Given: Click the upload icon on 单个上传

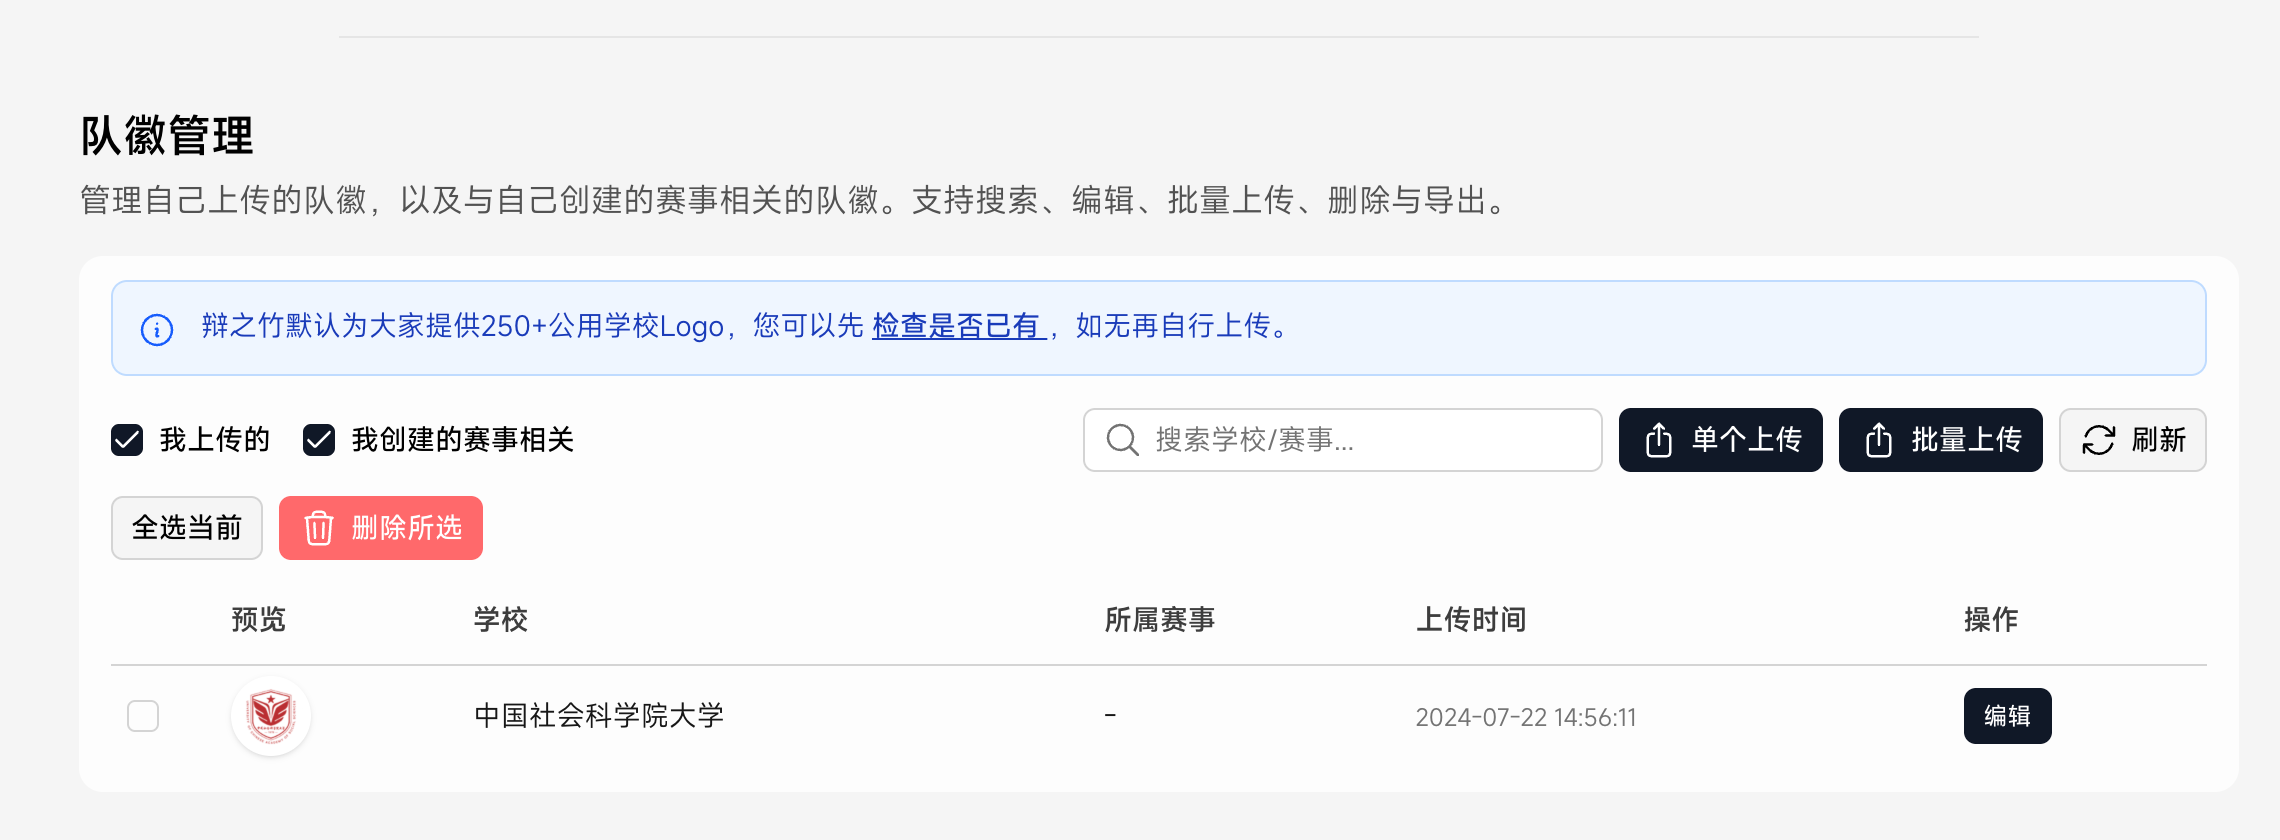Looking at the screenshot, I should 1658,440.
